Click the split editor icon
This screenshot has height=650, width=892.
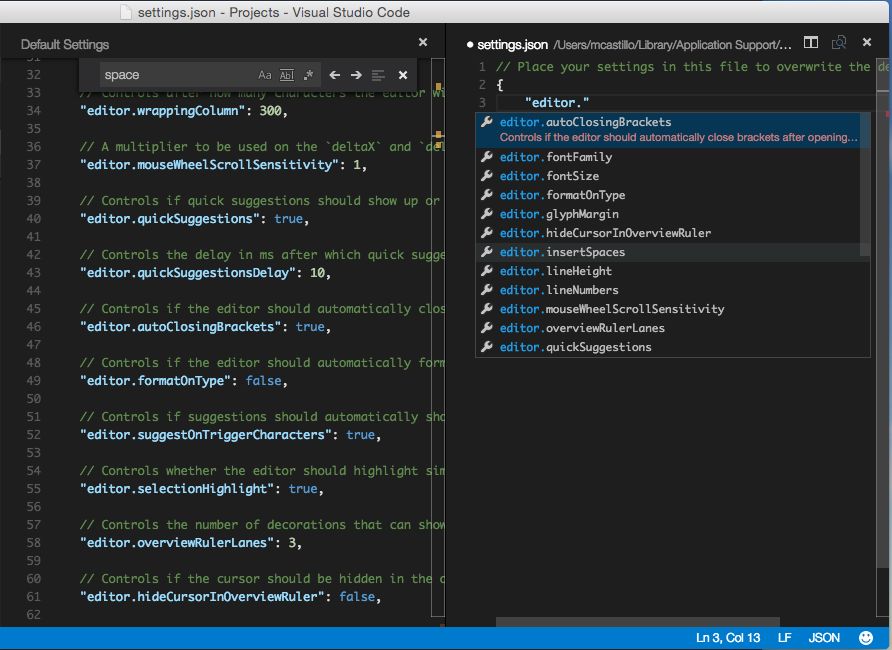click(x=811, y=43)
